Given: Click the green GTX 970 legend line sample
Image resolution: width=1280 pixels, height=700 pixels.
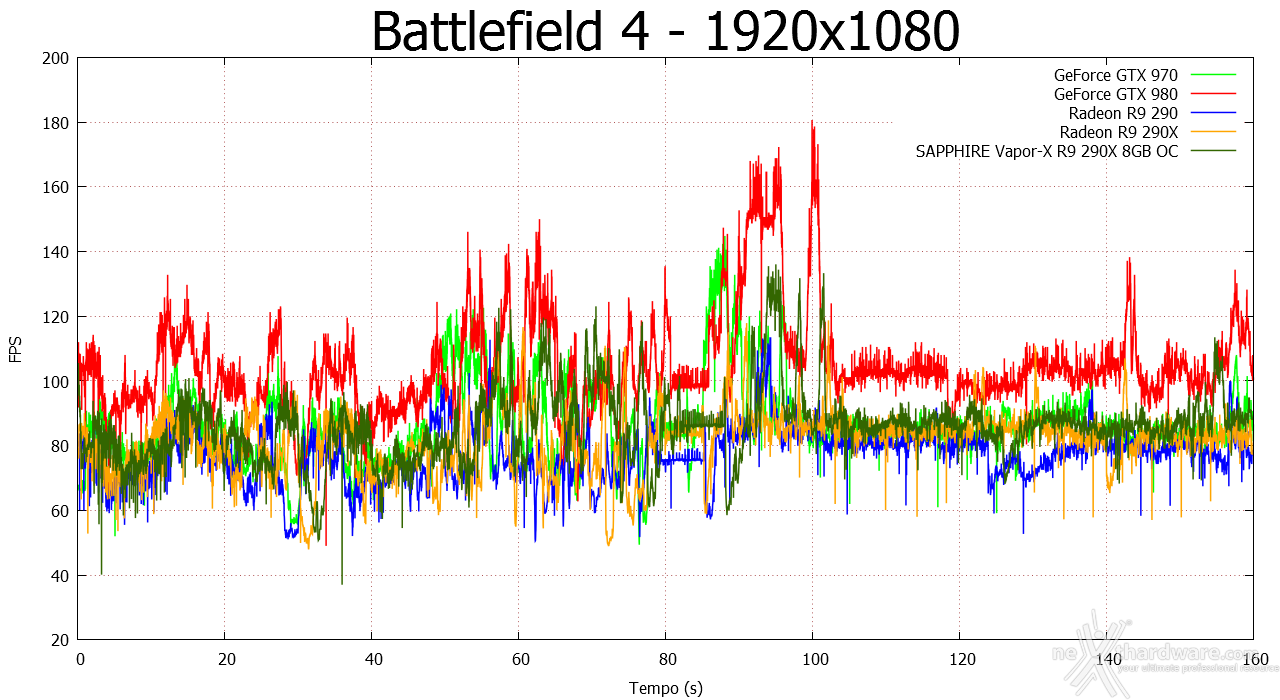Looking at the screenshot, I should [1212, 75].
